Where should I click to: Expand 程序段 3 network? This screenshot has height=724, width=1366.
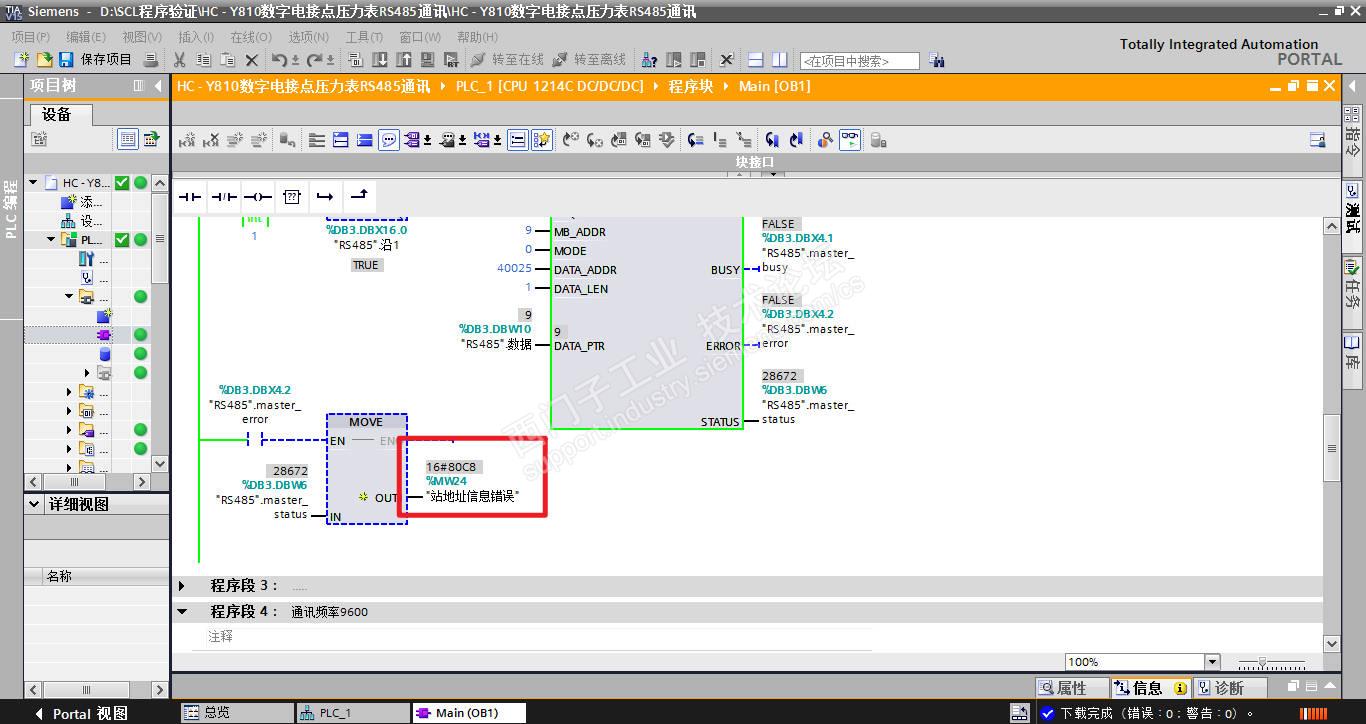click(182, 586)
